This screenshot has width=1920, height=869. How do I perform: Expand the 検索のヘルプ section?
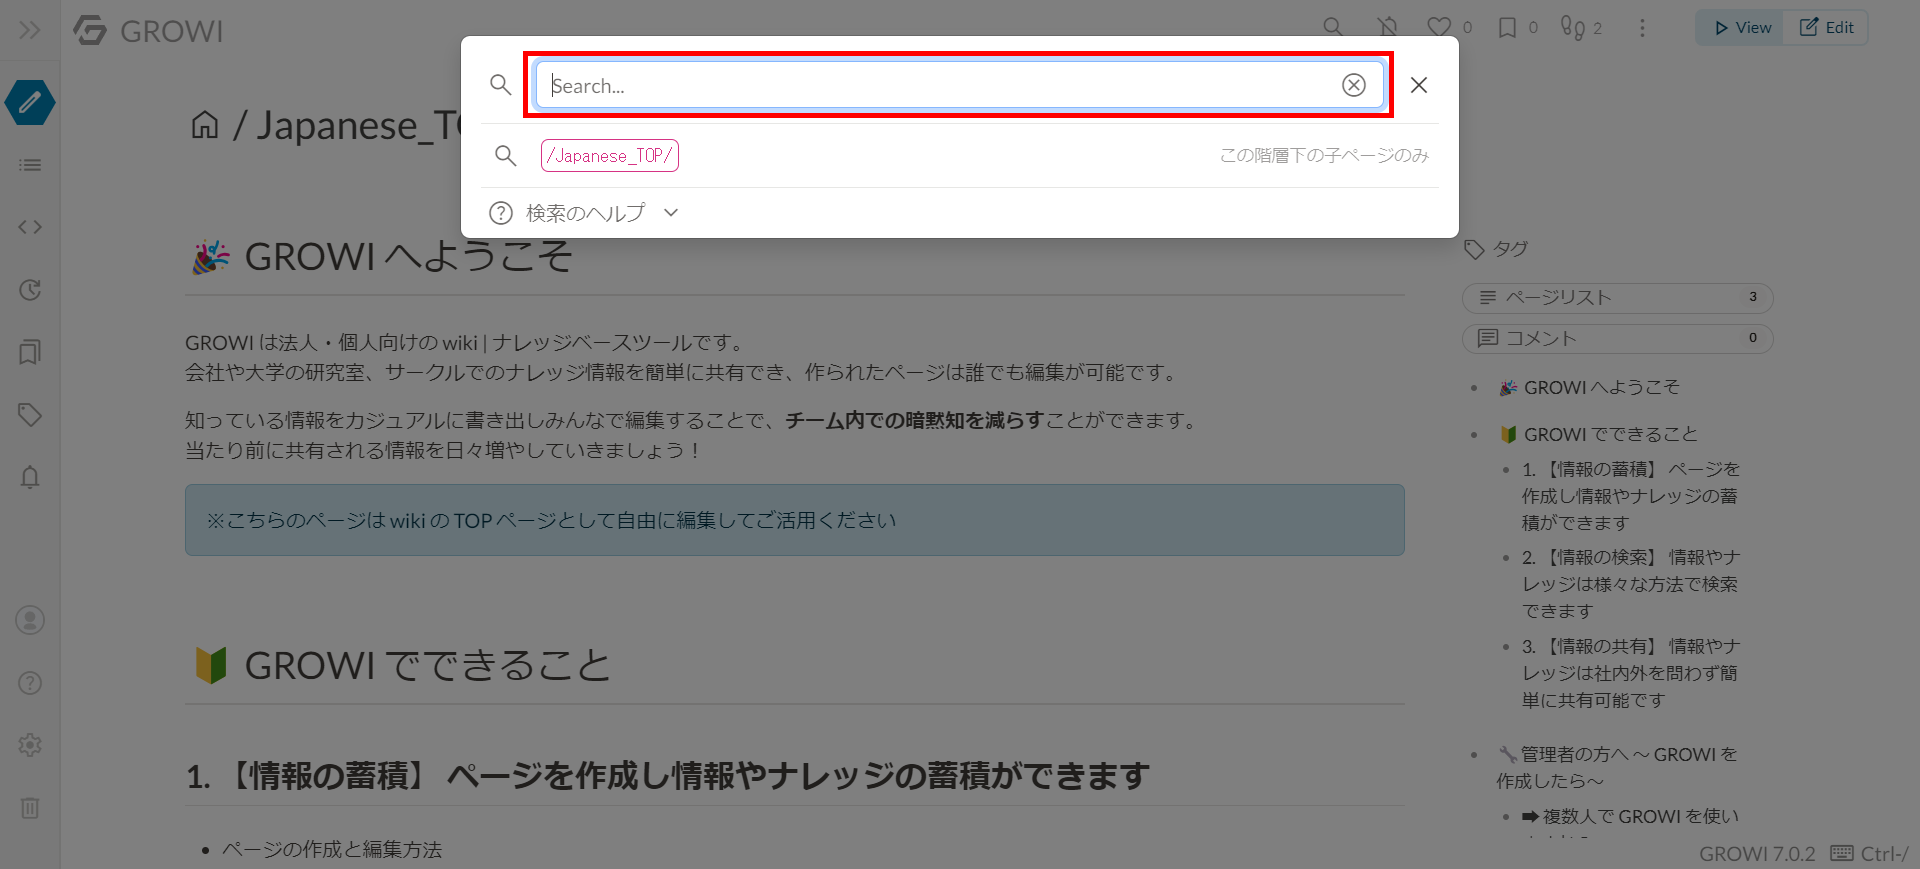coord(585,213)
